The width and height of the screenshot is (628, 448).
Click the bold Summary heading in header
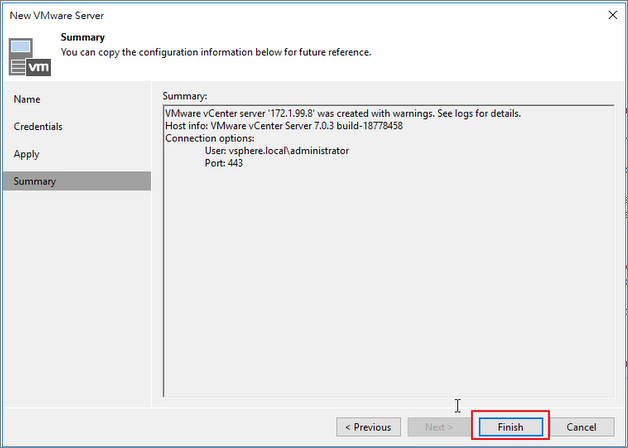83,37
